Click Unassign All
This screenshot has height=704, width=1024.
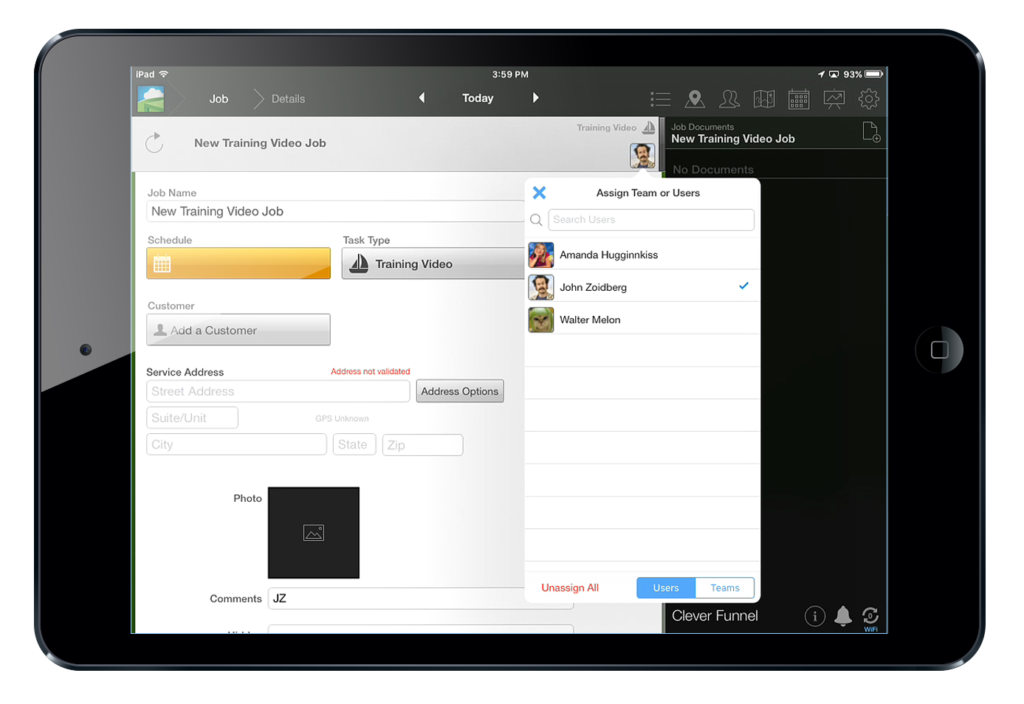[x=570, y=588]
